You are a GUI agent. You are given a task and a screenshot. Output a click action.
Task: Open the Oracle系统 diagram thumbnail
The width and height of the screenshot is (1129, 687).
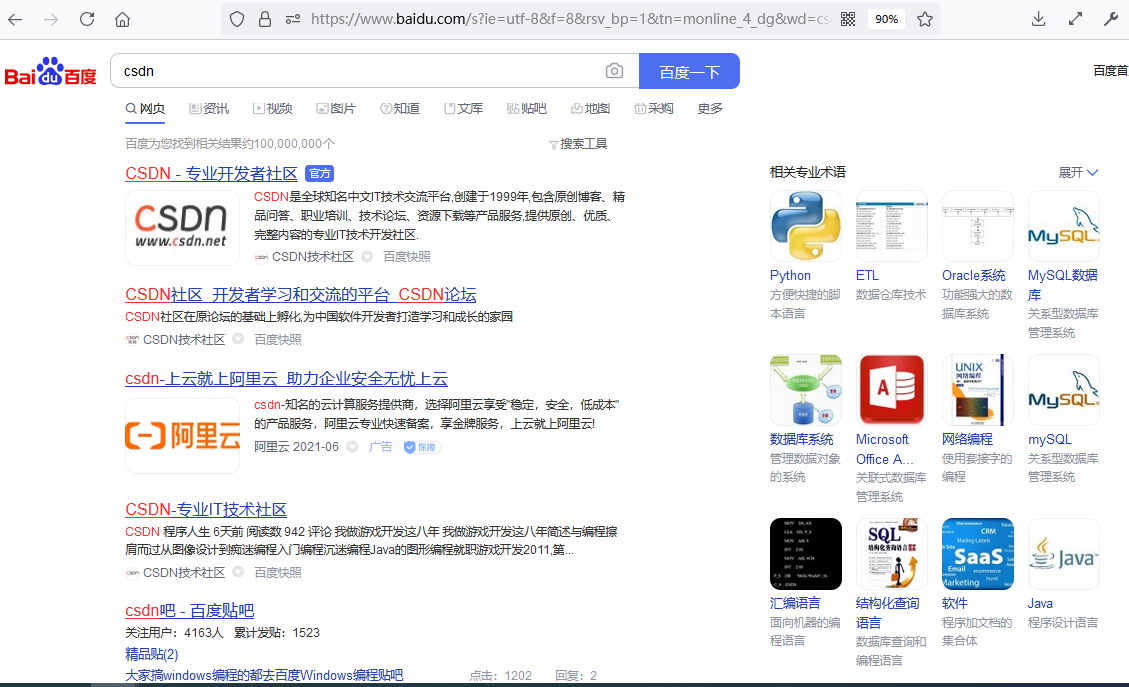pos(978,226)
